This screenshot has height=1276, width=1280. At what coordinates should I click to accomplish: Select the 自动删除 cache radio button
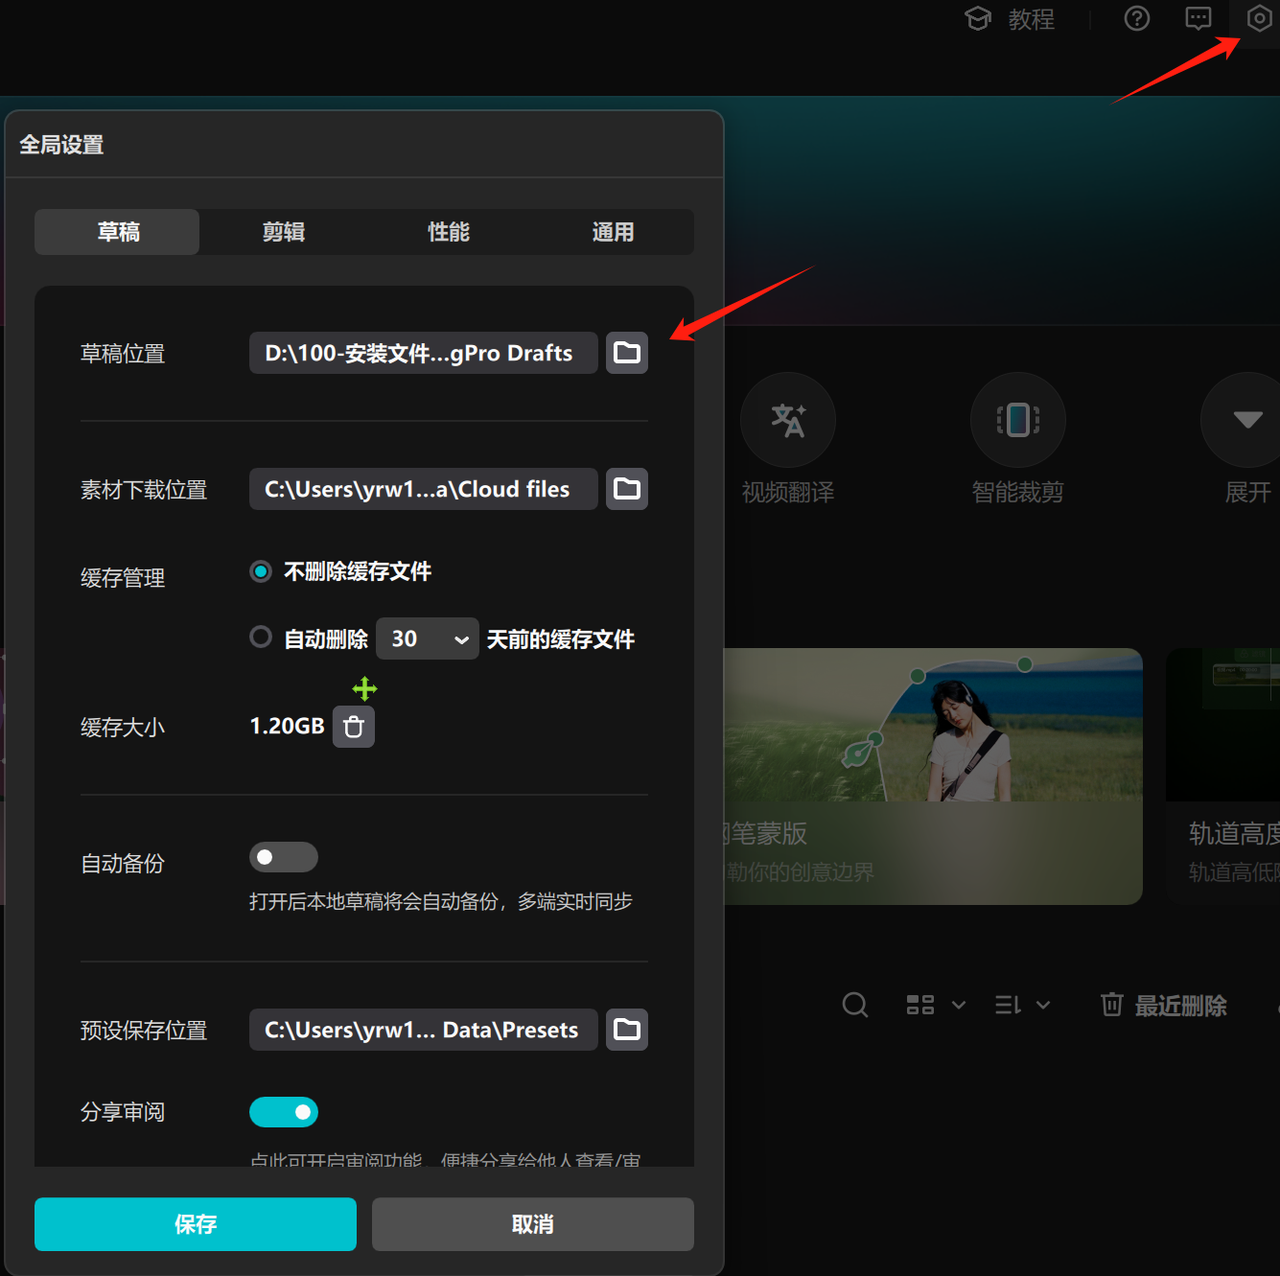(x=260, y=637)
